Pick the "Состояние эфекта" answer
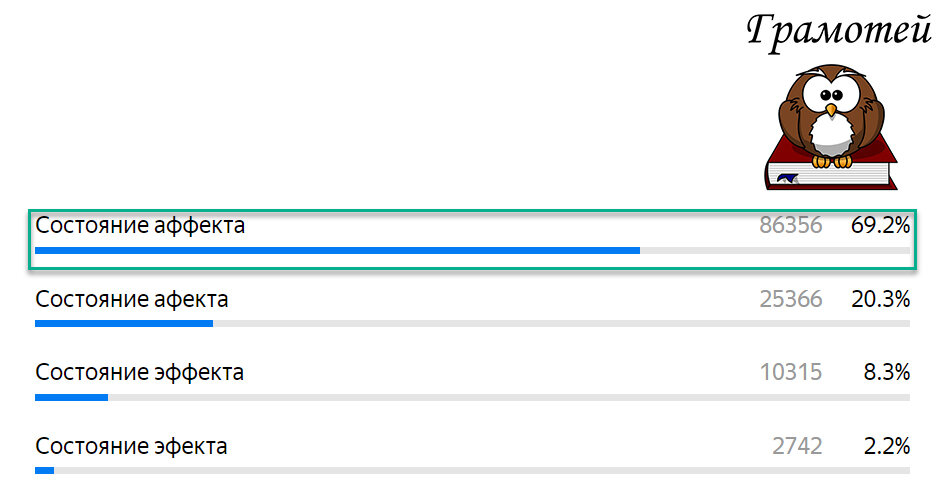 [x=131, y=446]
